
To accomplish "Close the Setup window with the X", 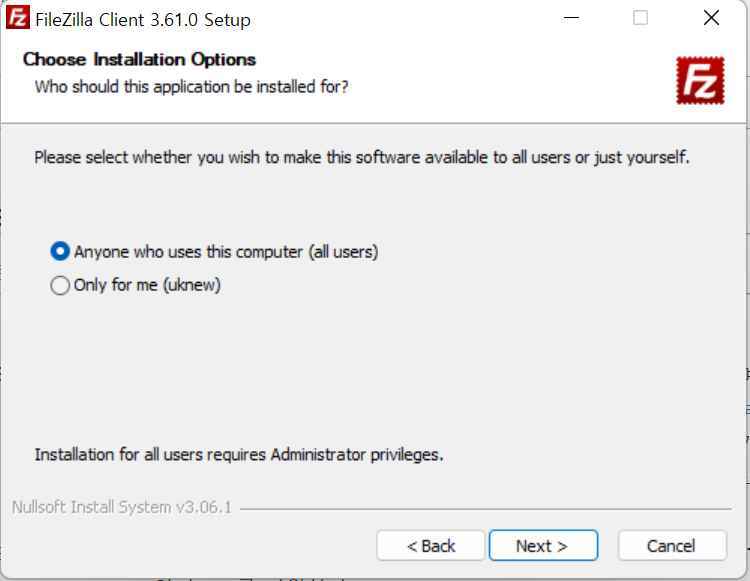I will 711,18.
